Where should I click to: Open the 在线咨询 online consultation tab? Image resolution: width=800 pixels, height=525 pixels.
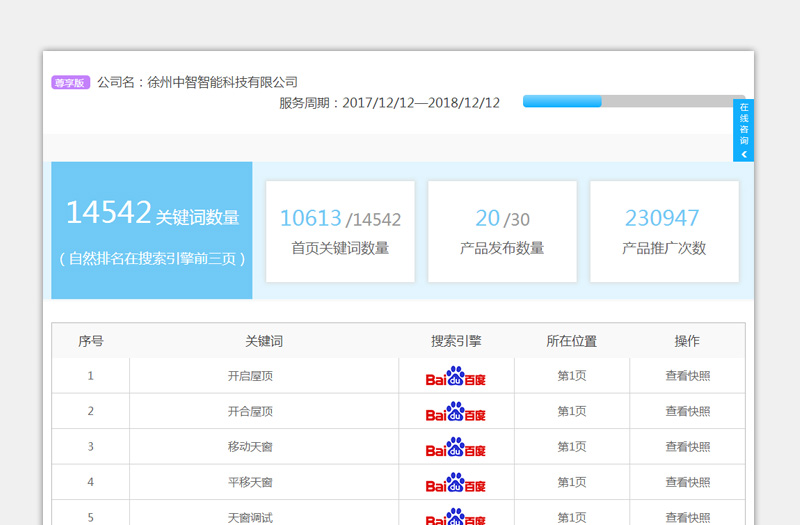(x=743, y=130)
